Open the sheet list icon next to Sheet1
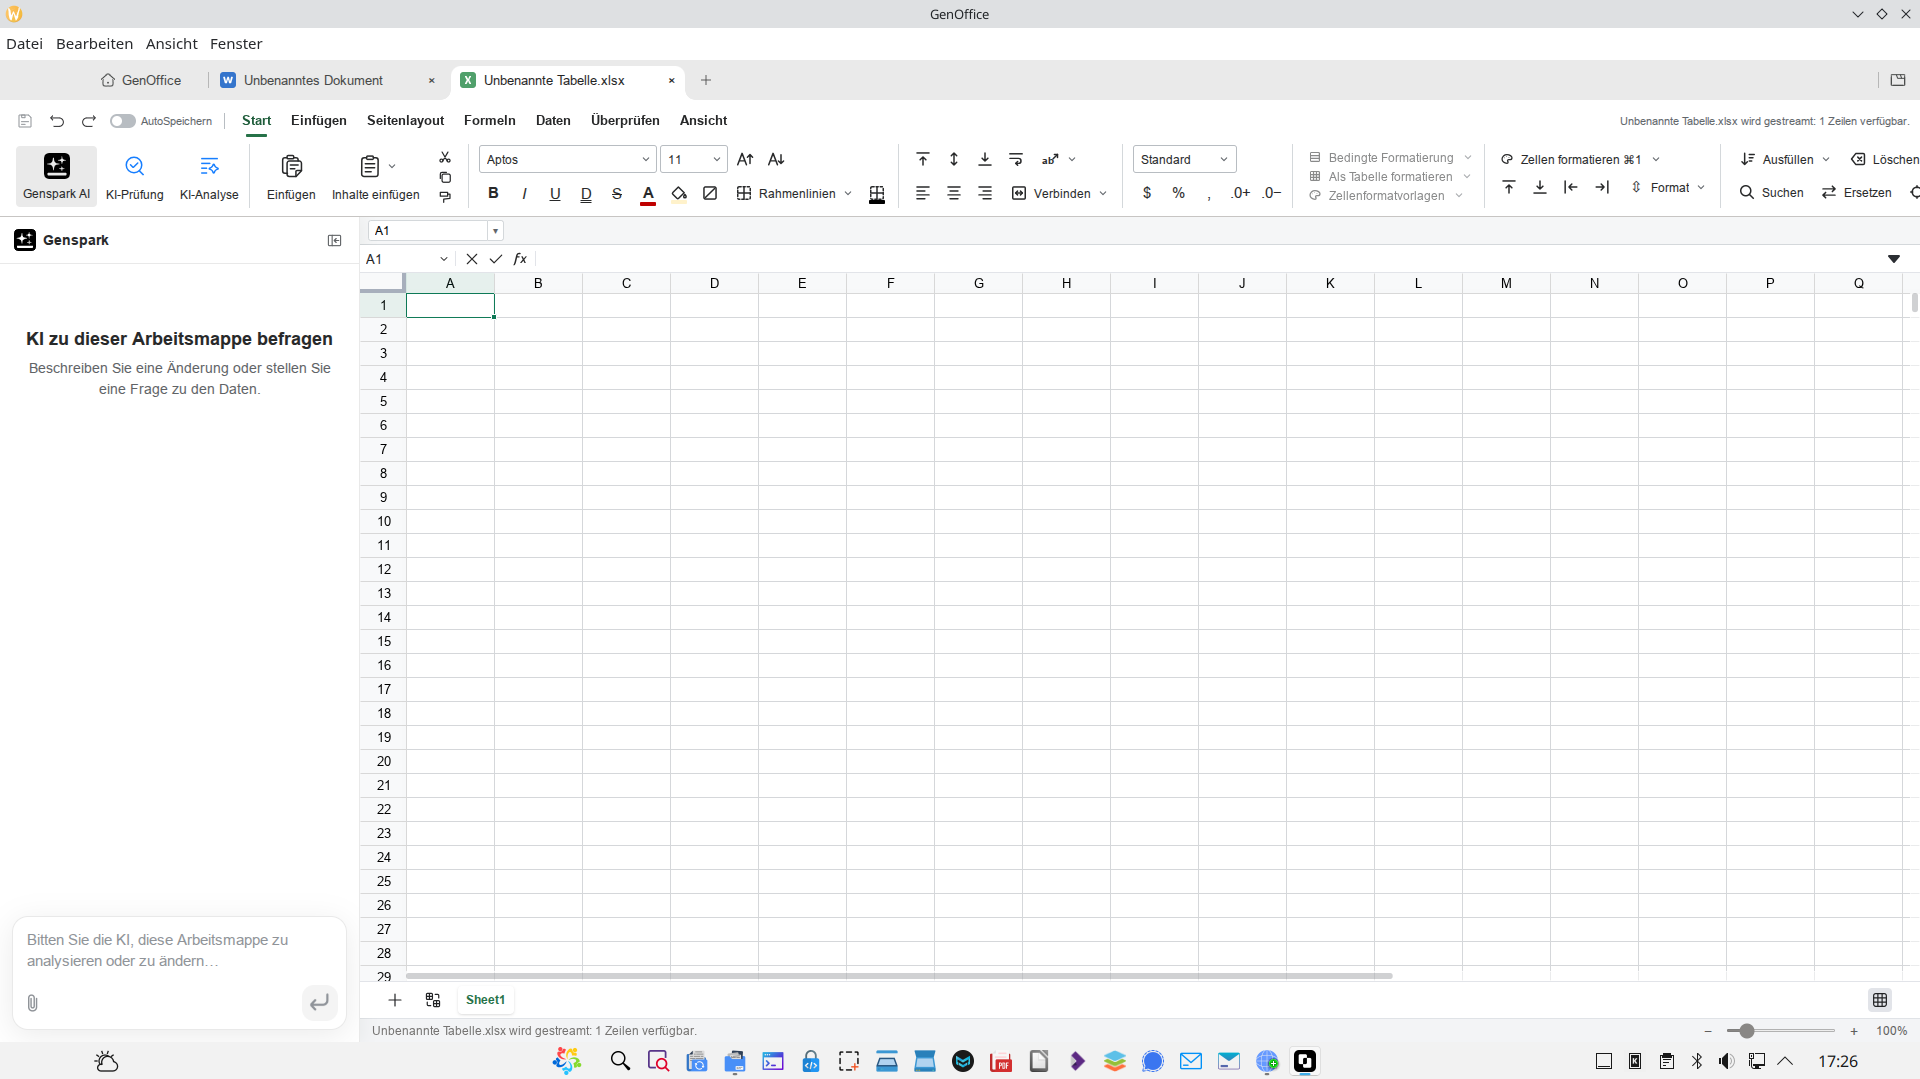The height and width of the screenshot is (1079, 1920). coord(433,1000)
